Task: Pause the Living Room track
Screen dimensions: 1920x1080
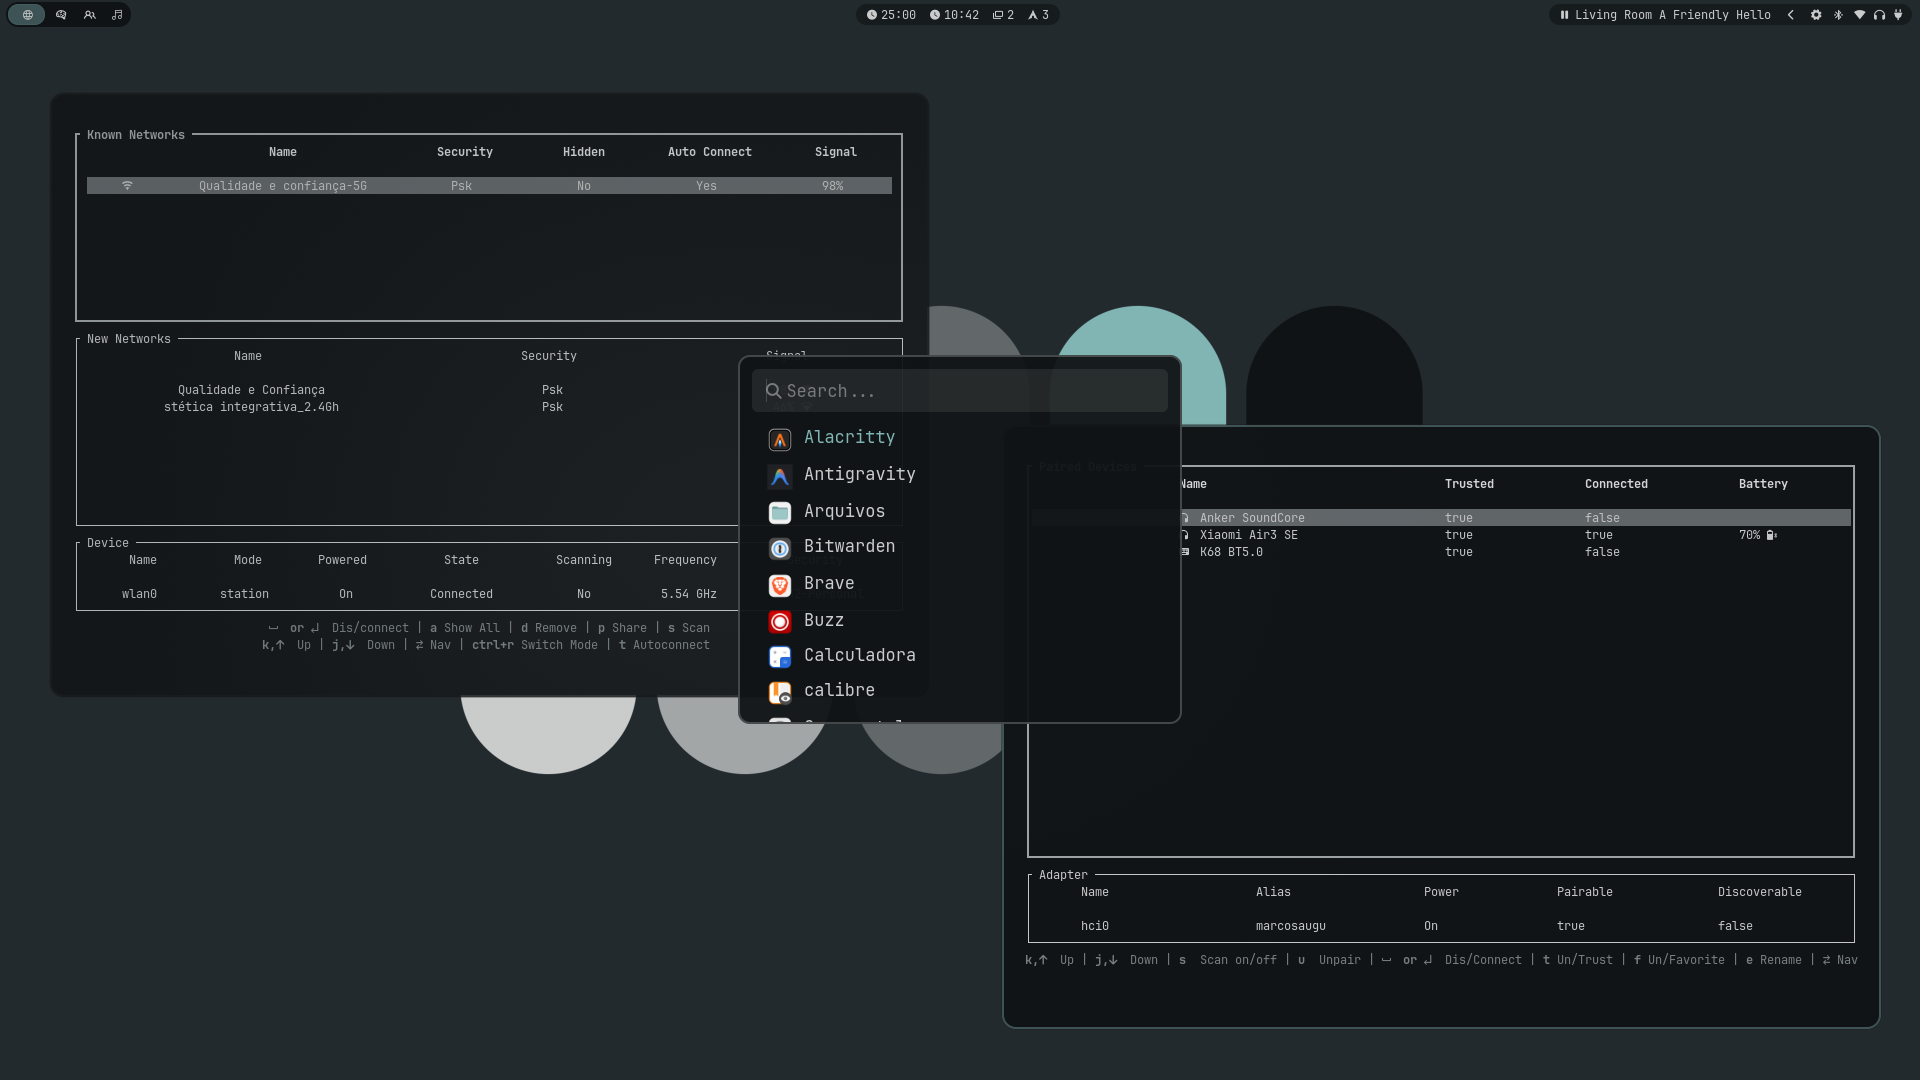Action: (x=1564, y=15)
